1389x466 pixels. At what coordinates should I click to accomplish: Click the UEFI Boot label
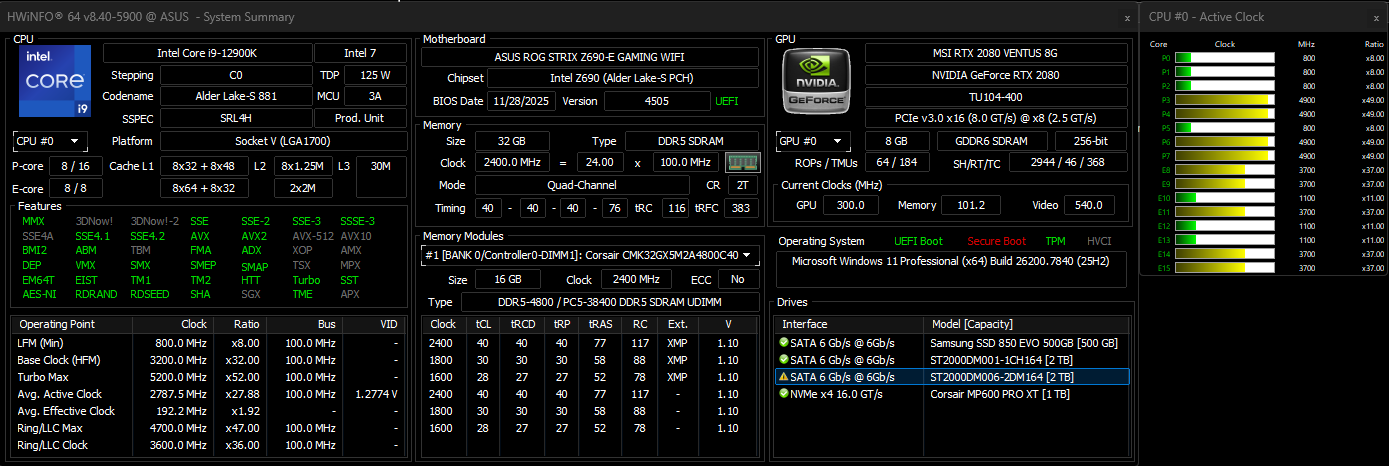click(918, 241)
